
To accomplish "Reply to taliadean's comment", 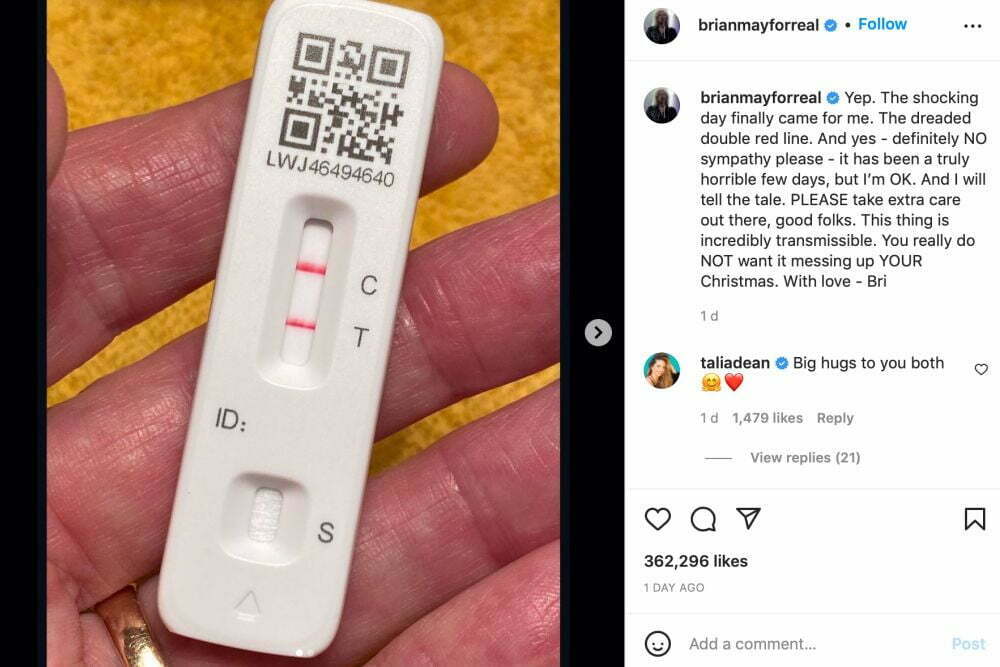I will (x=835, y=418).
